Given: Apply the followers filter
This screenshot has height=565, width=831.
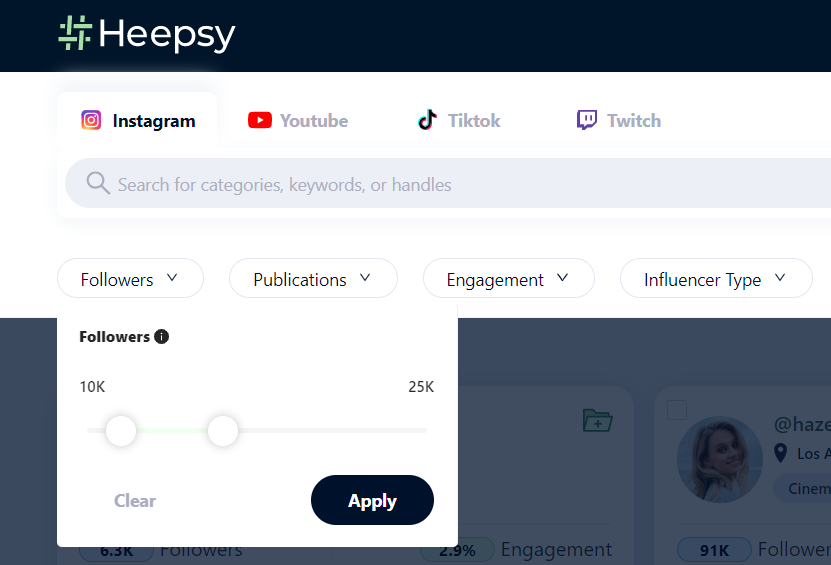Looking at the screenshot, I should (x=372, y=500).
